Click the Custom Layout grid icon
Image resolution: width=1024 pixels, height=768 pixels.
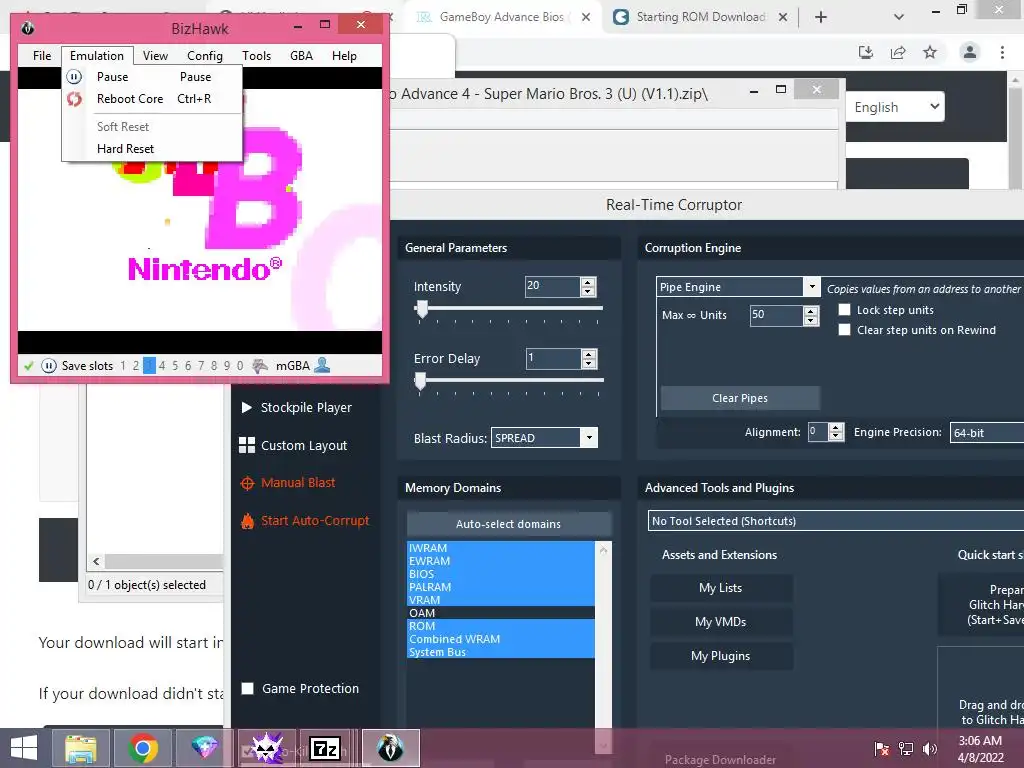[247, 445]
